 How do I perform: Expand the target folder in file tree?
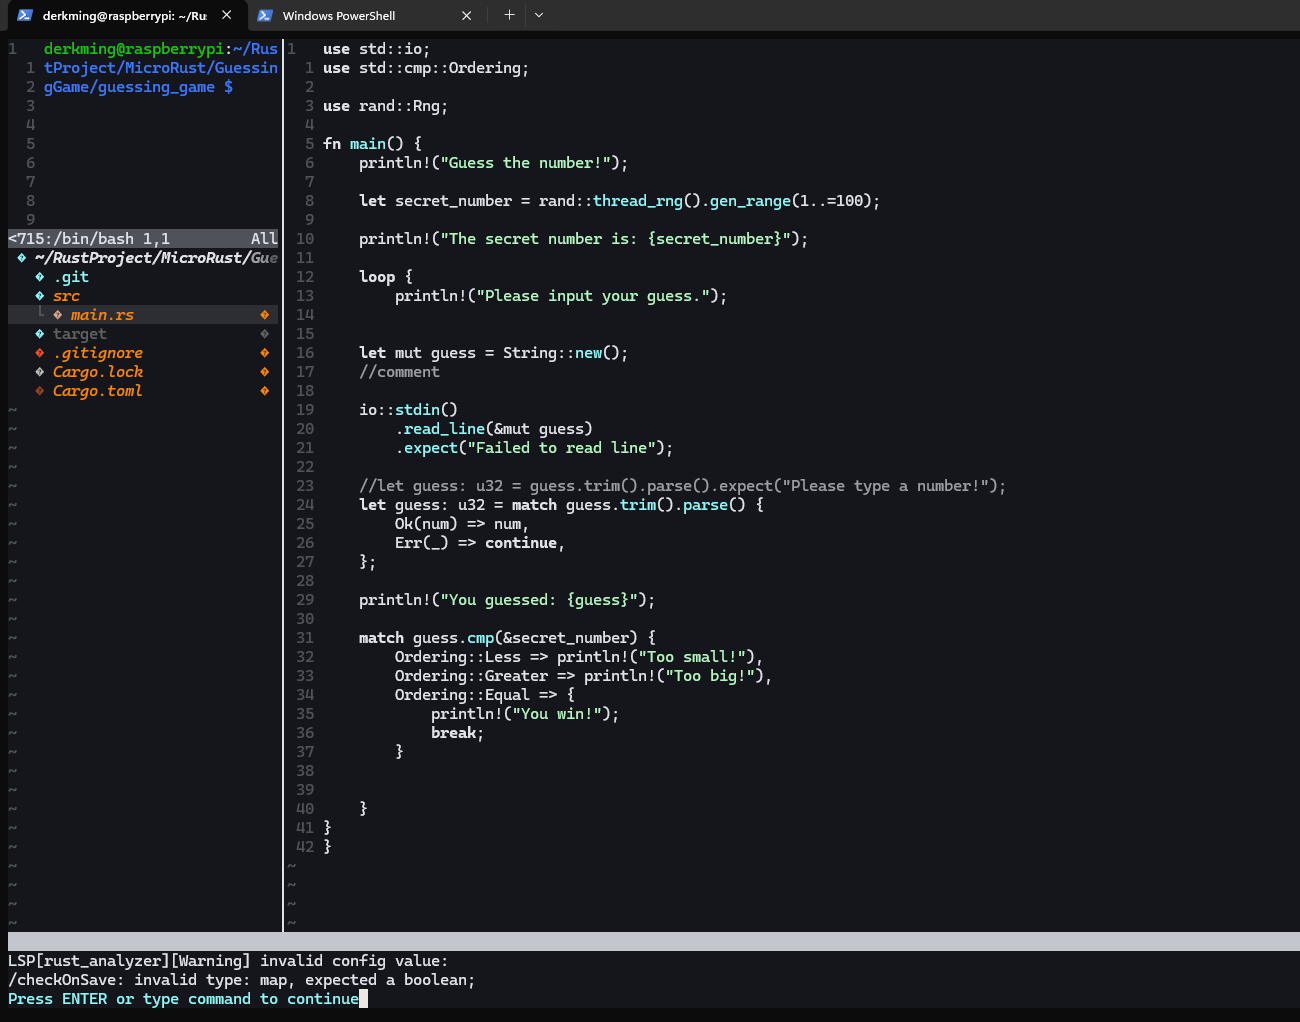(79, 334)
